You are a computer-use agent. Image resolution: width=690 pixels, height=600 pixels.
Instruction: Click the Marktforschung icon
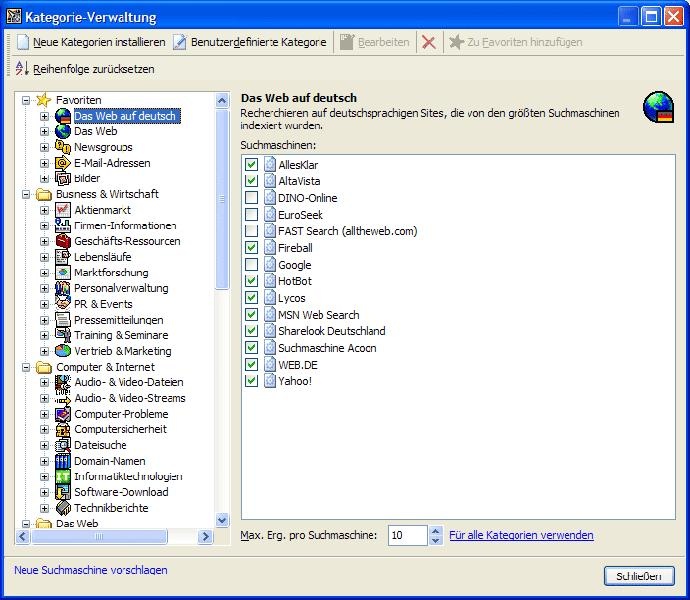point(63,272)
